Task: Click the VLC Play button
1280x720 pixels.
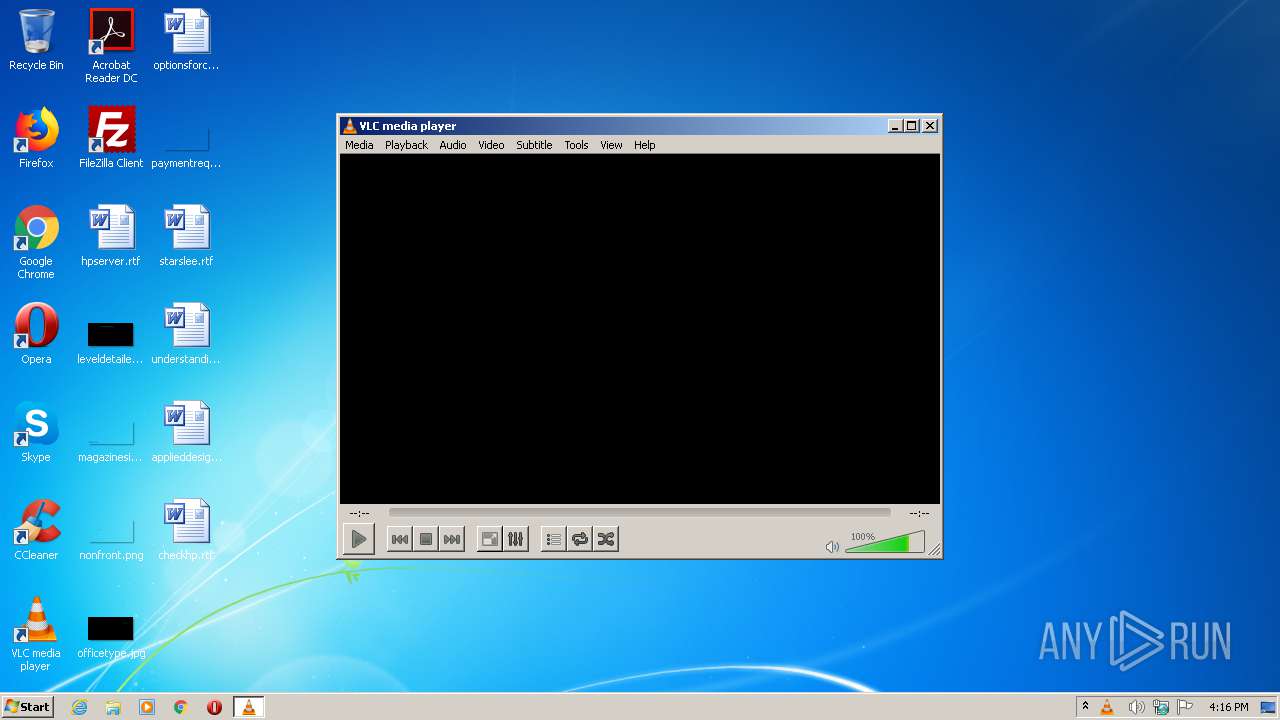Action: 358,539
